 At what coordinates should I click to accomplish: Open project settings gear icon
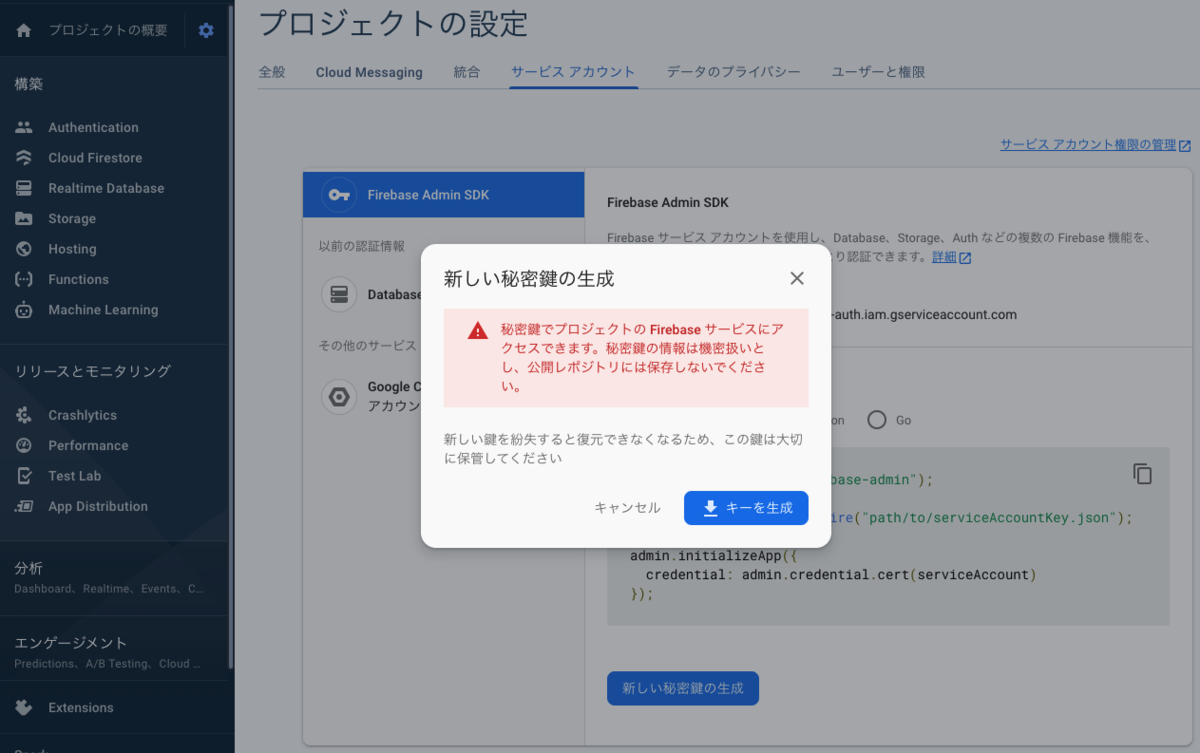[206, 30]
